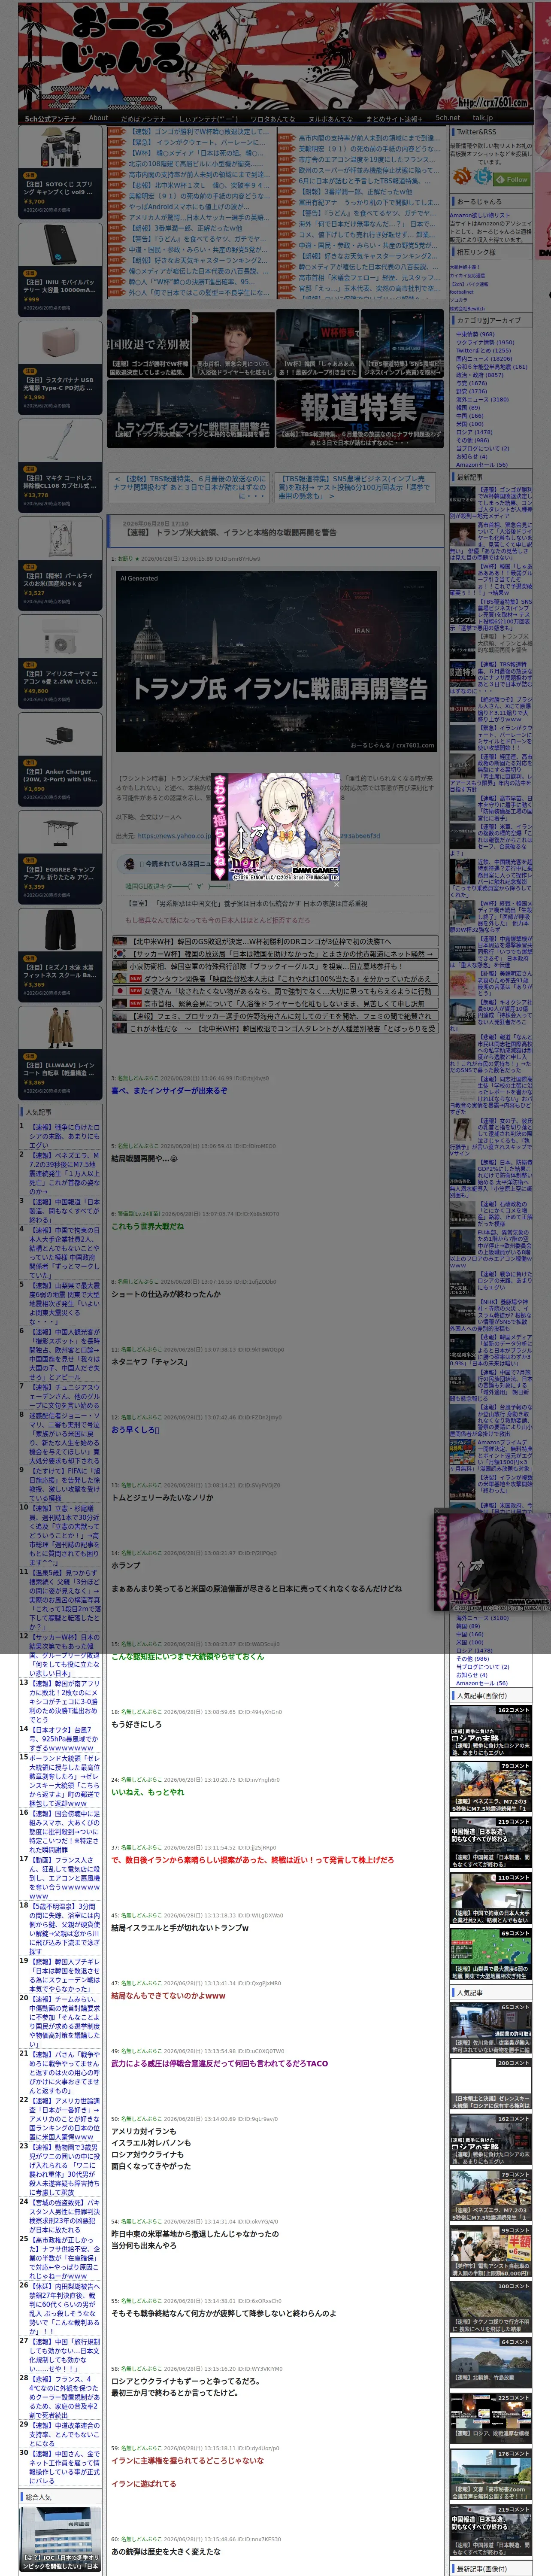
Task: Open the 国内ニュース (18206) category
Action: 484,358
